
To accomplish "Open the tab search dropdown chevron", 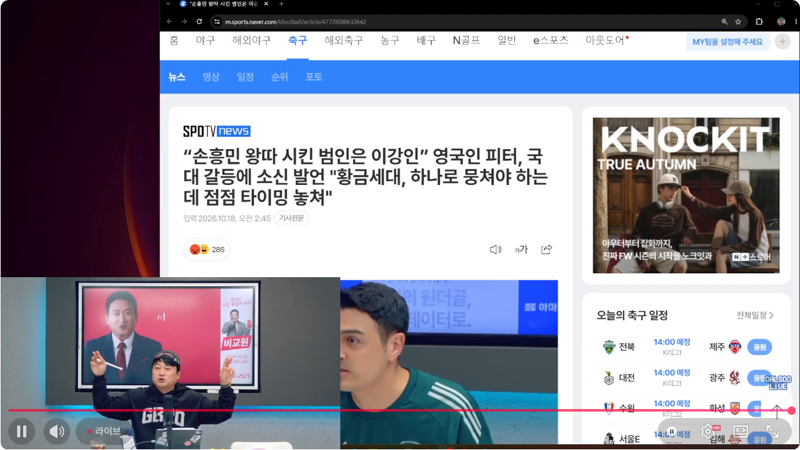I will coord(168,4).
